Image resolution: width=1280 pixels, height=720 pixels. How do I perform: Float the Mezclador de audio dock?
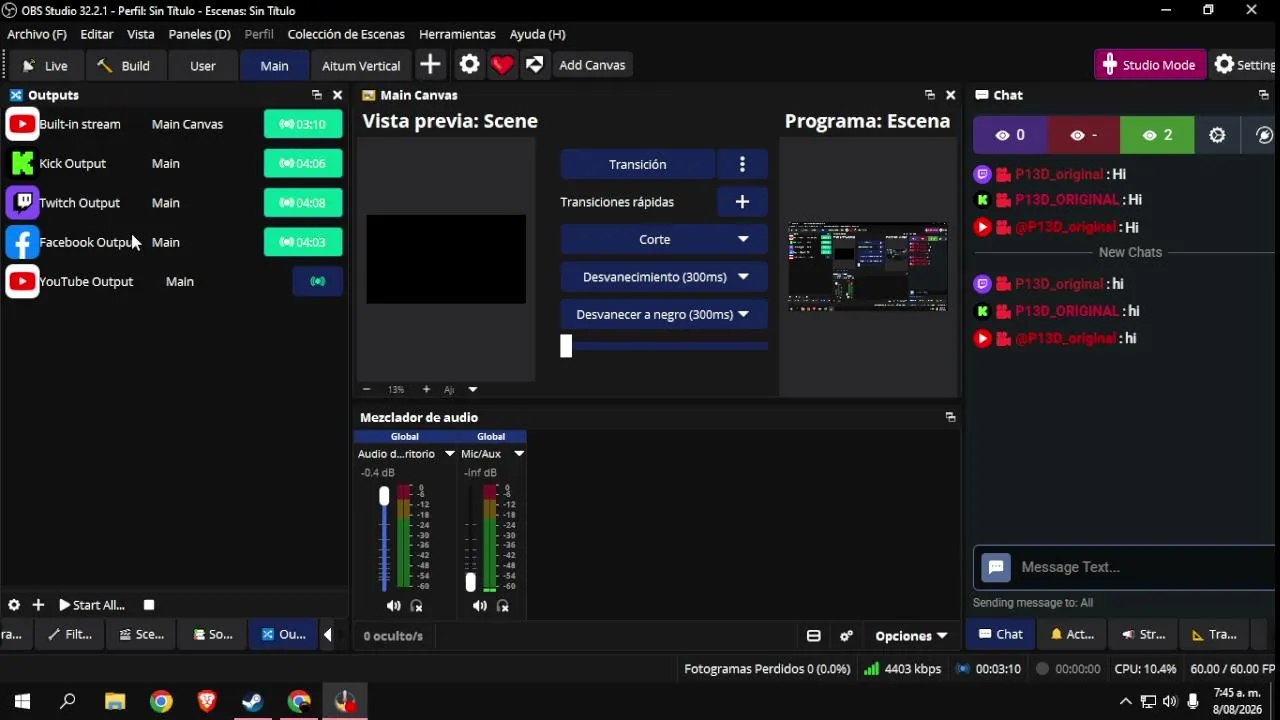point(950,417)
